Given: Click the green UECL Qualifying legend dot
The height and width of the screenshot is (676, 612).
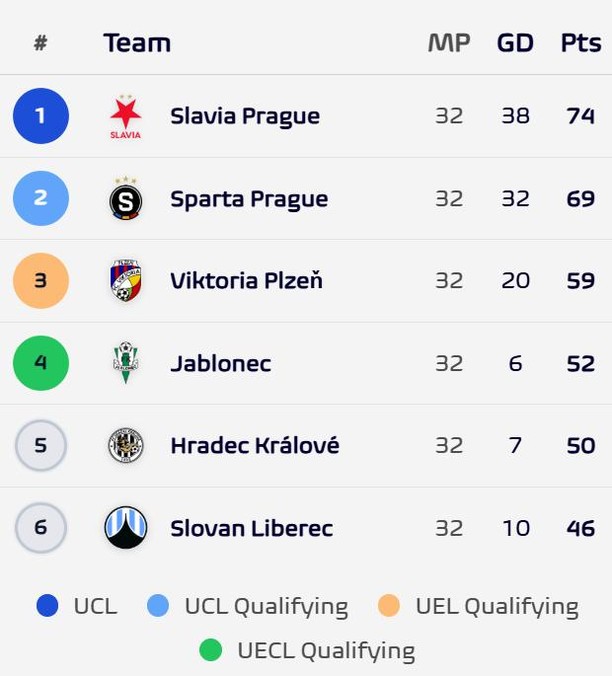Looking at the screenshot, I should tap(211, 650).
